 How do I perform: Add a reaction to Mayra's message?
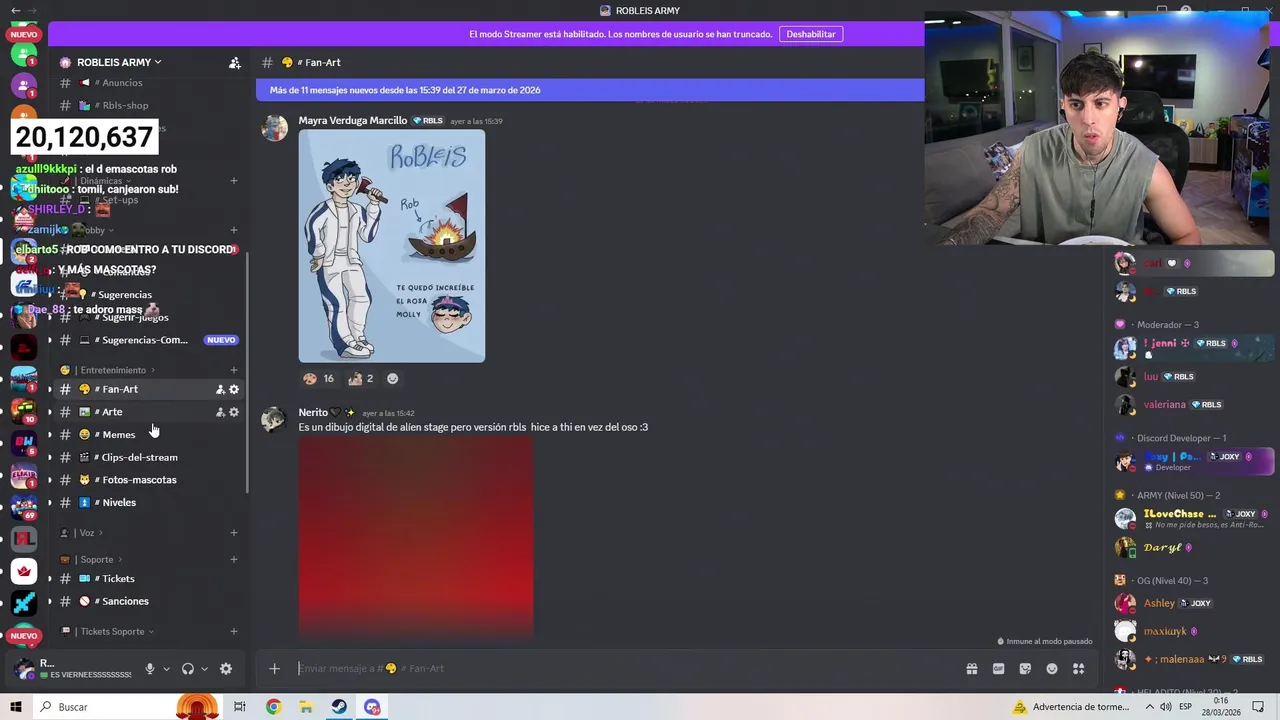tap(392, 378)
